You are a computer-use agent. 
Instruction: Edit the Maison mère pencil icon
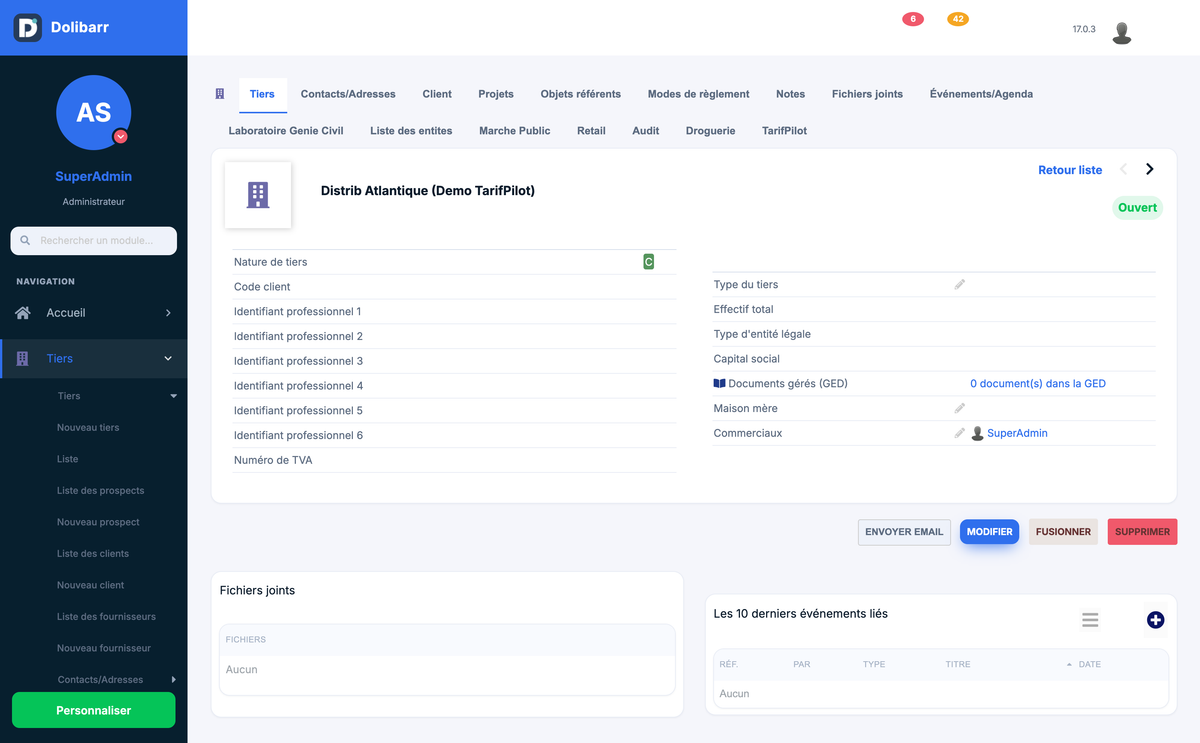(x=960, y=408)
